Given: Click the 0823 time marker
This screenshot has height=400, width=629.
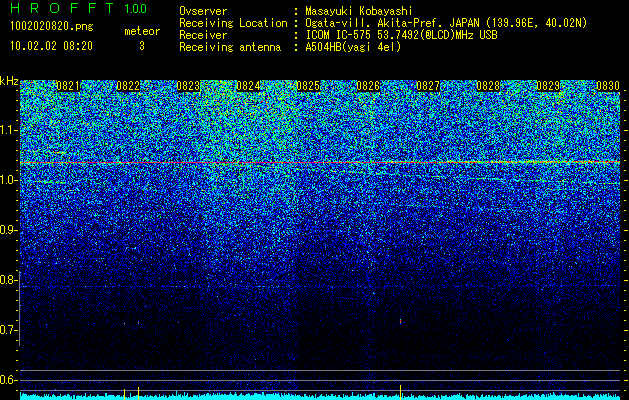Looking at the screenshot, I should (x=188, y=86).
